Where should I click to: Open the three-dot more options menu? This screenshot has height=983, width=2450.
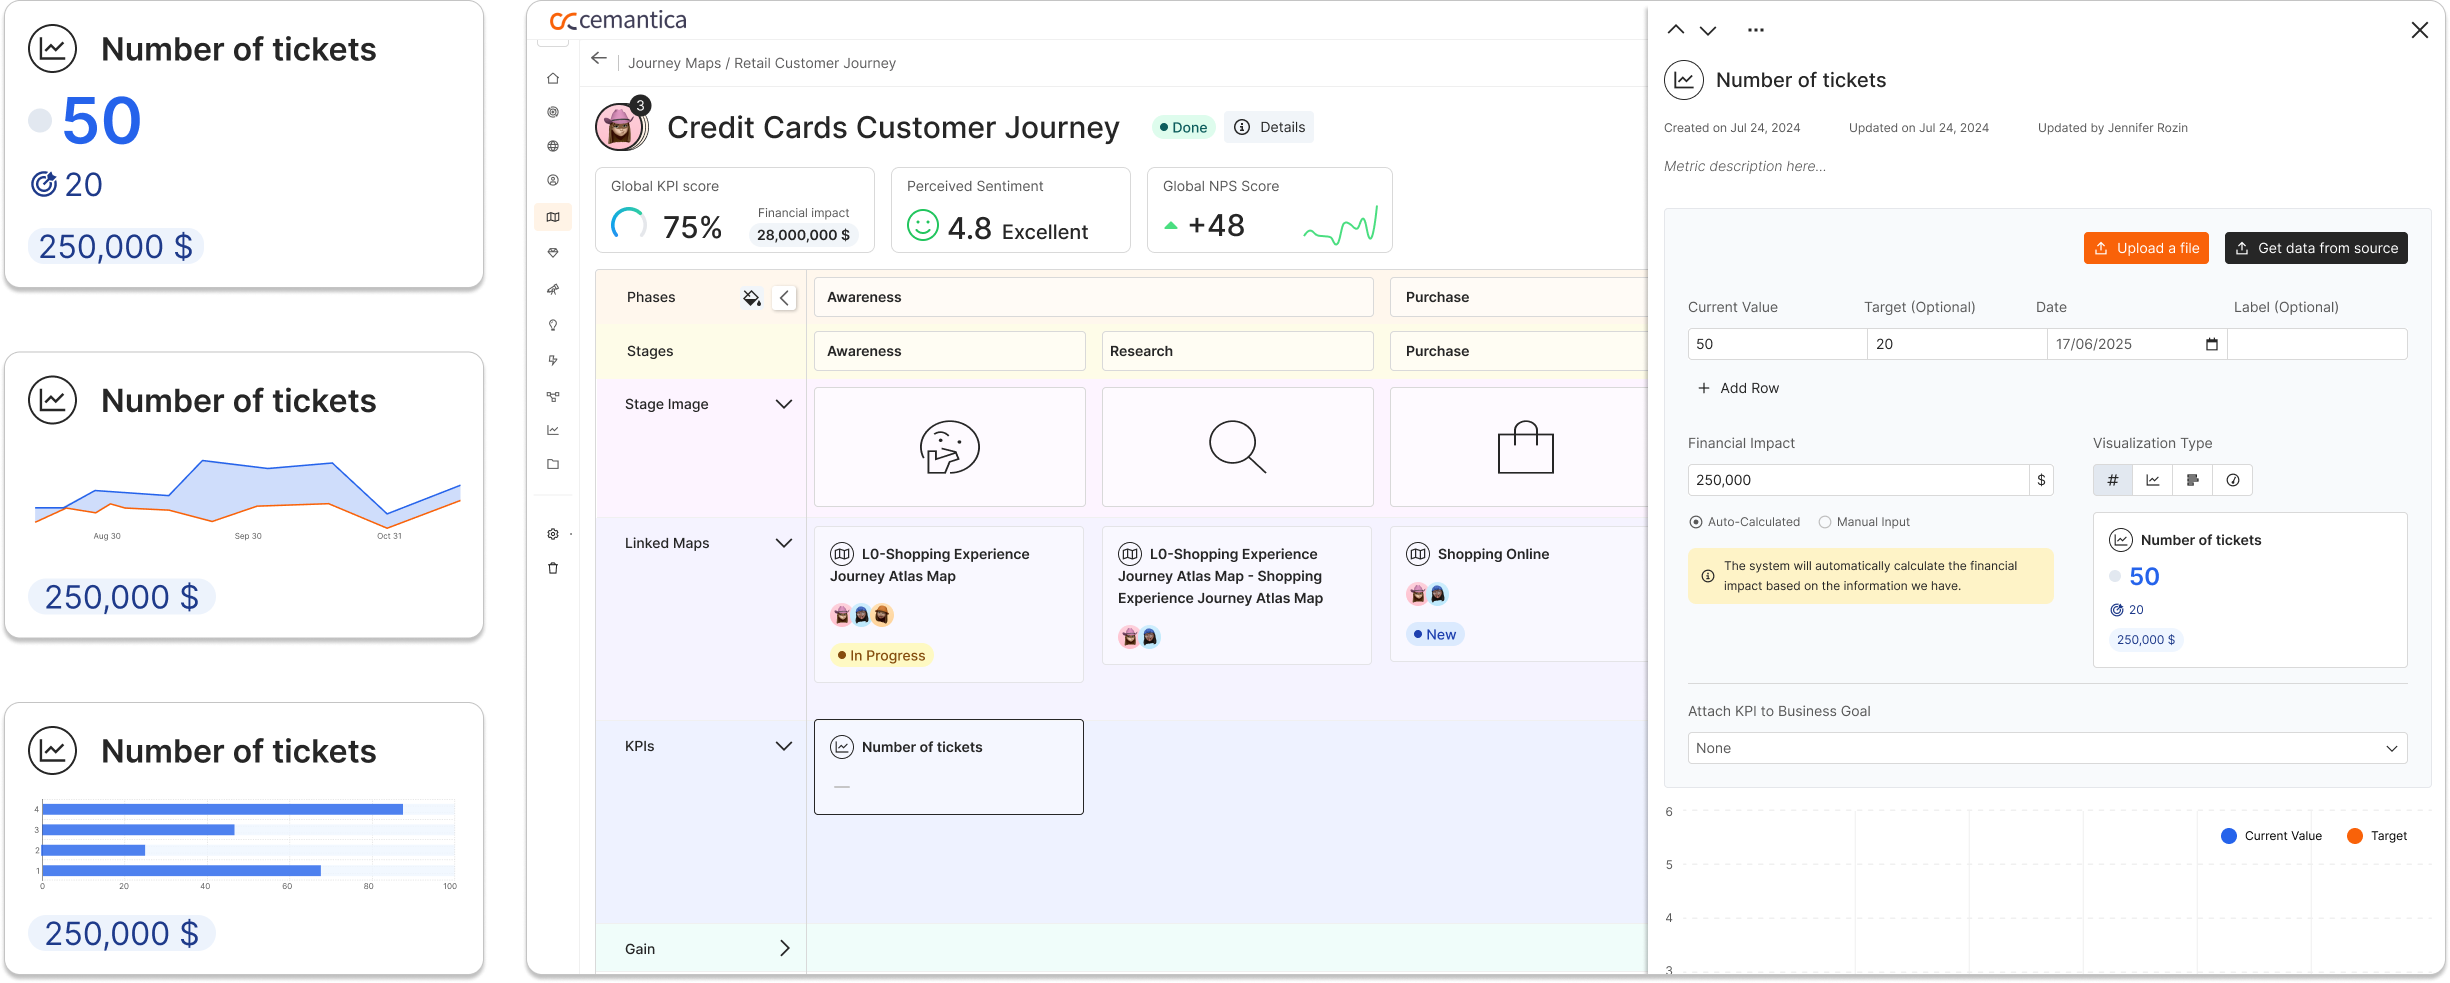tap(1756, 30)
